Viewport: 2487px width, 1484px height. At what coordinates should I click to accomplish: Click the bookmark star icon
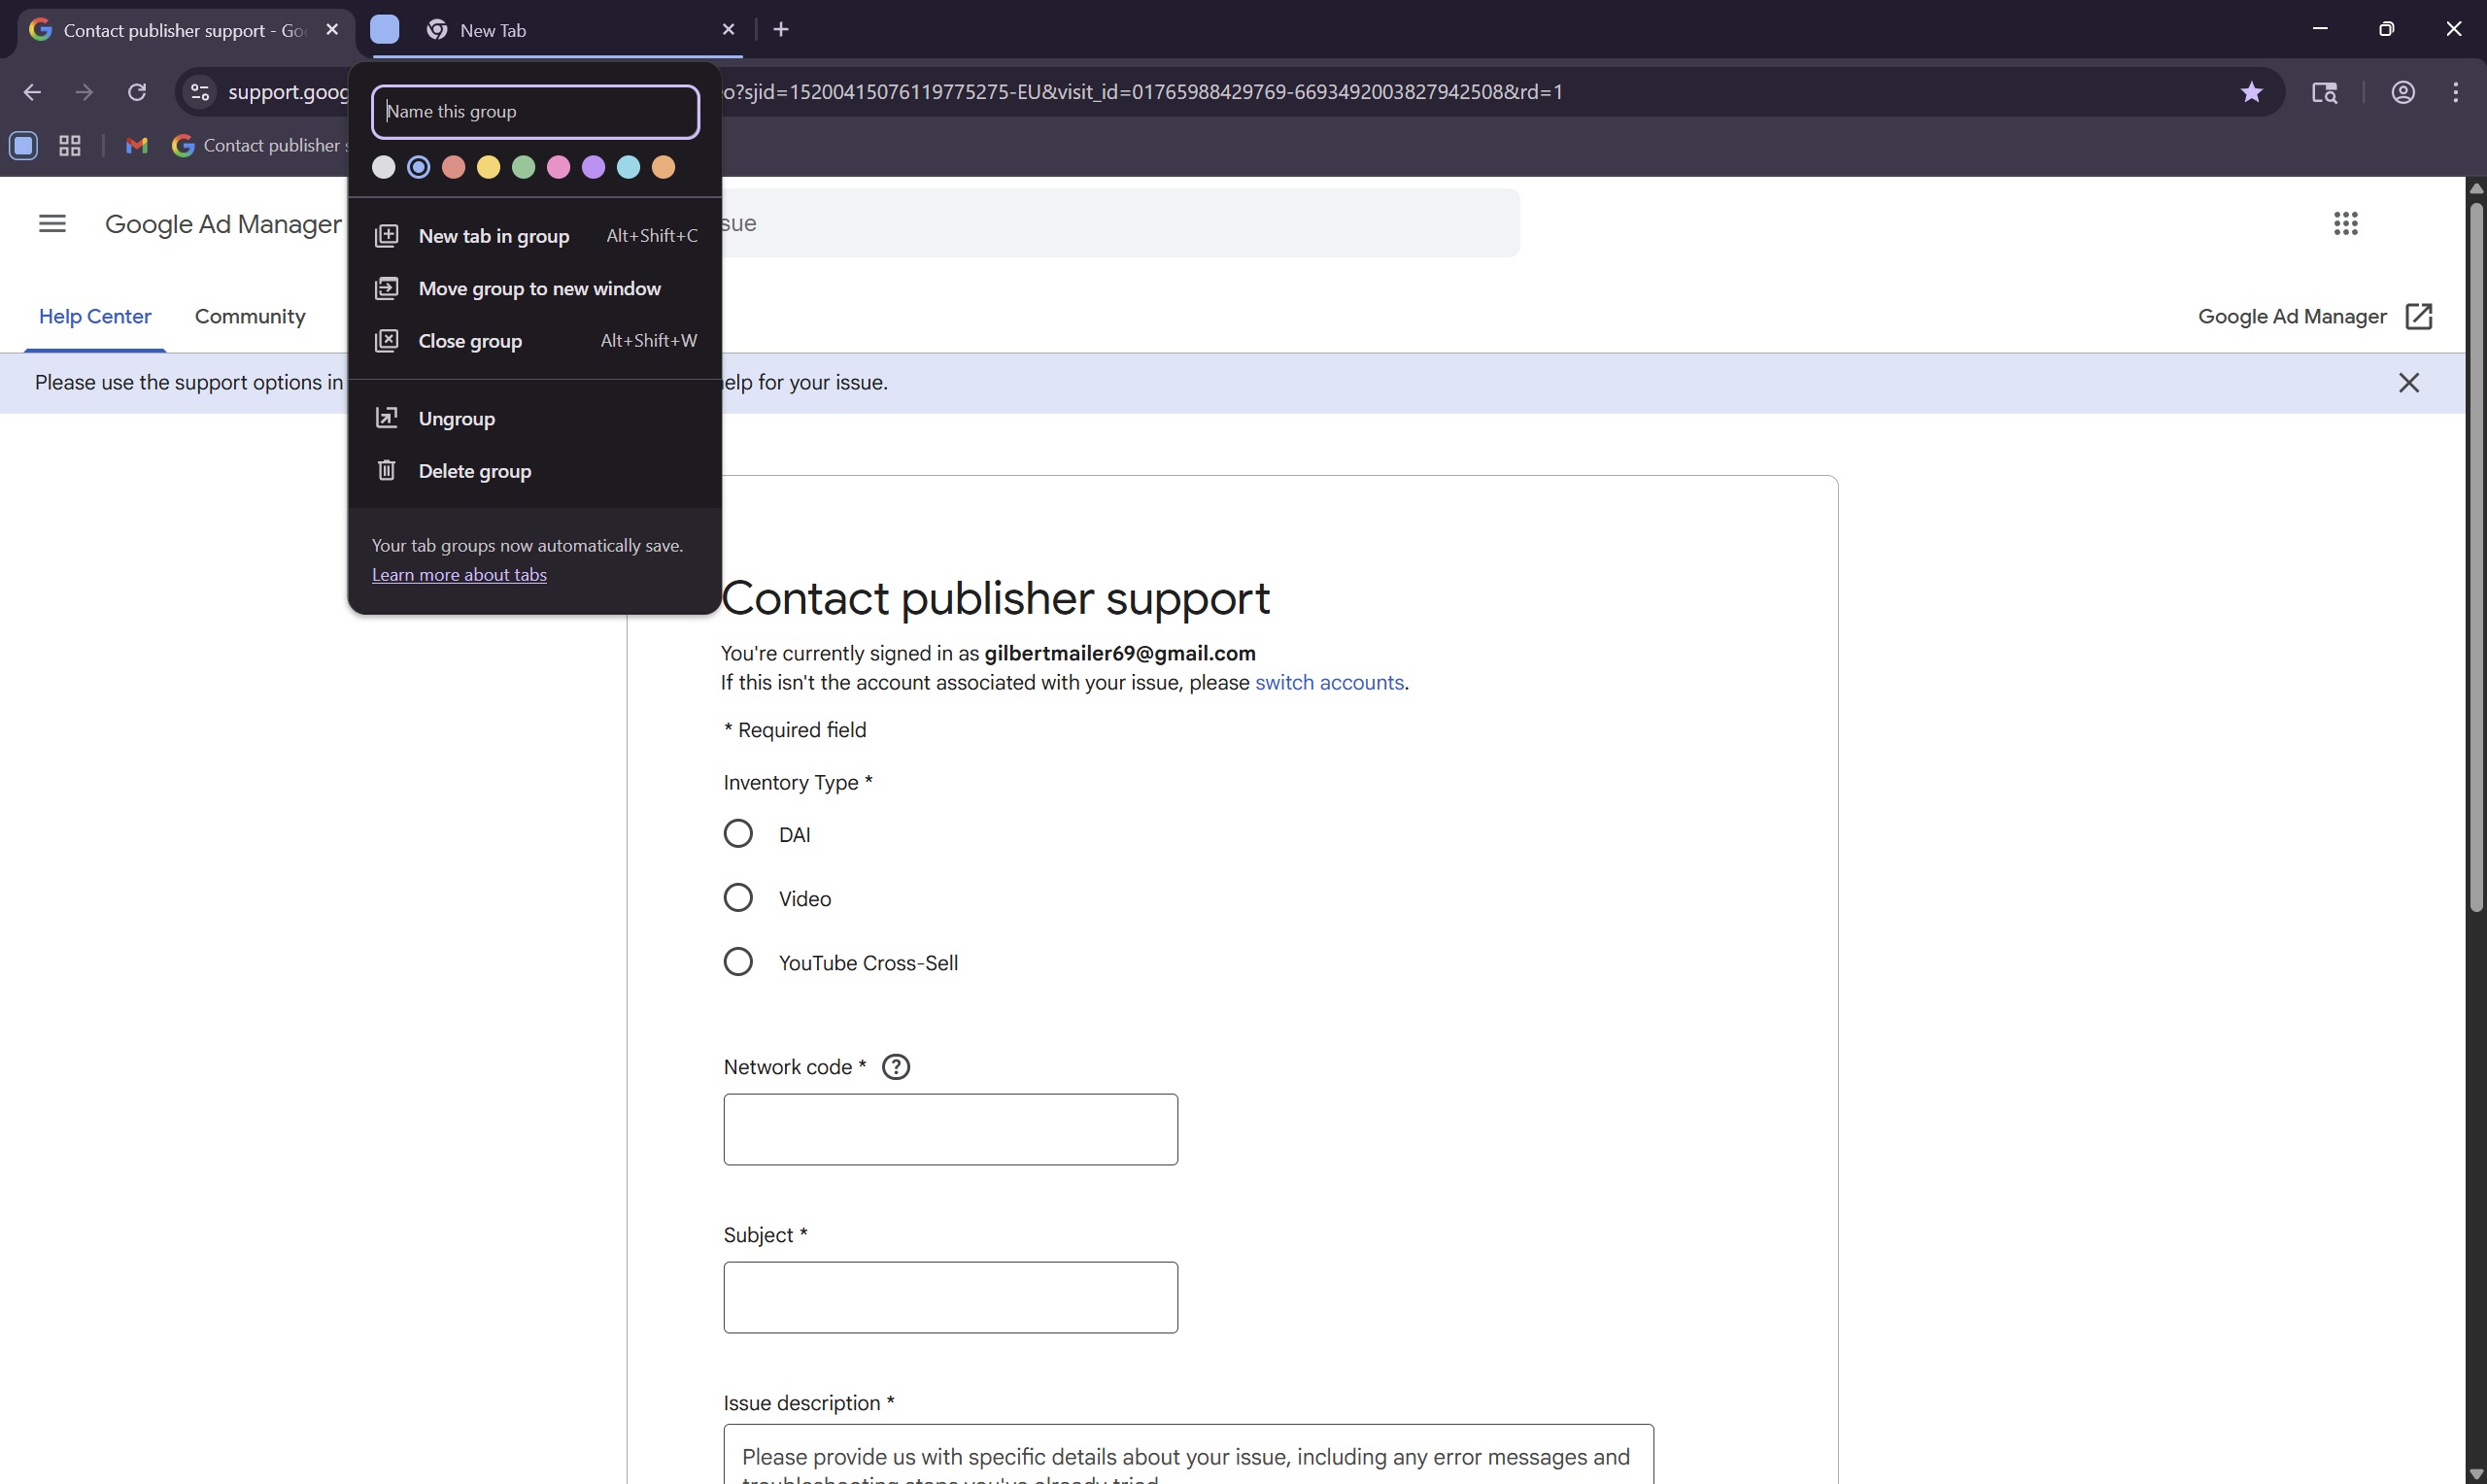2250,92
